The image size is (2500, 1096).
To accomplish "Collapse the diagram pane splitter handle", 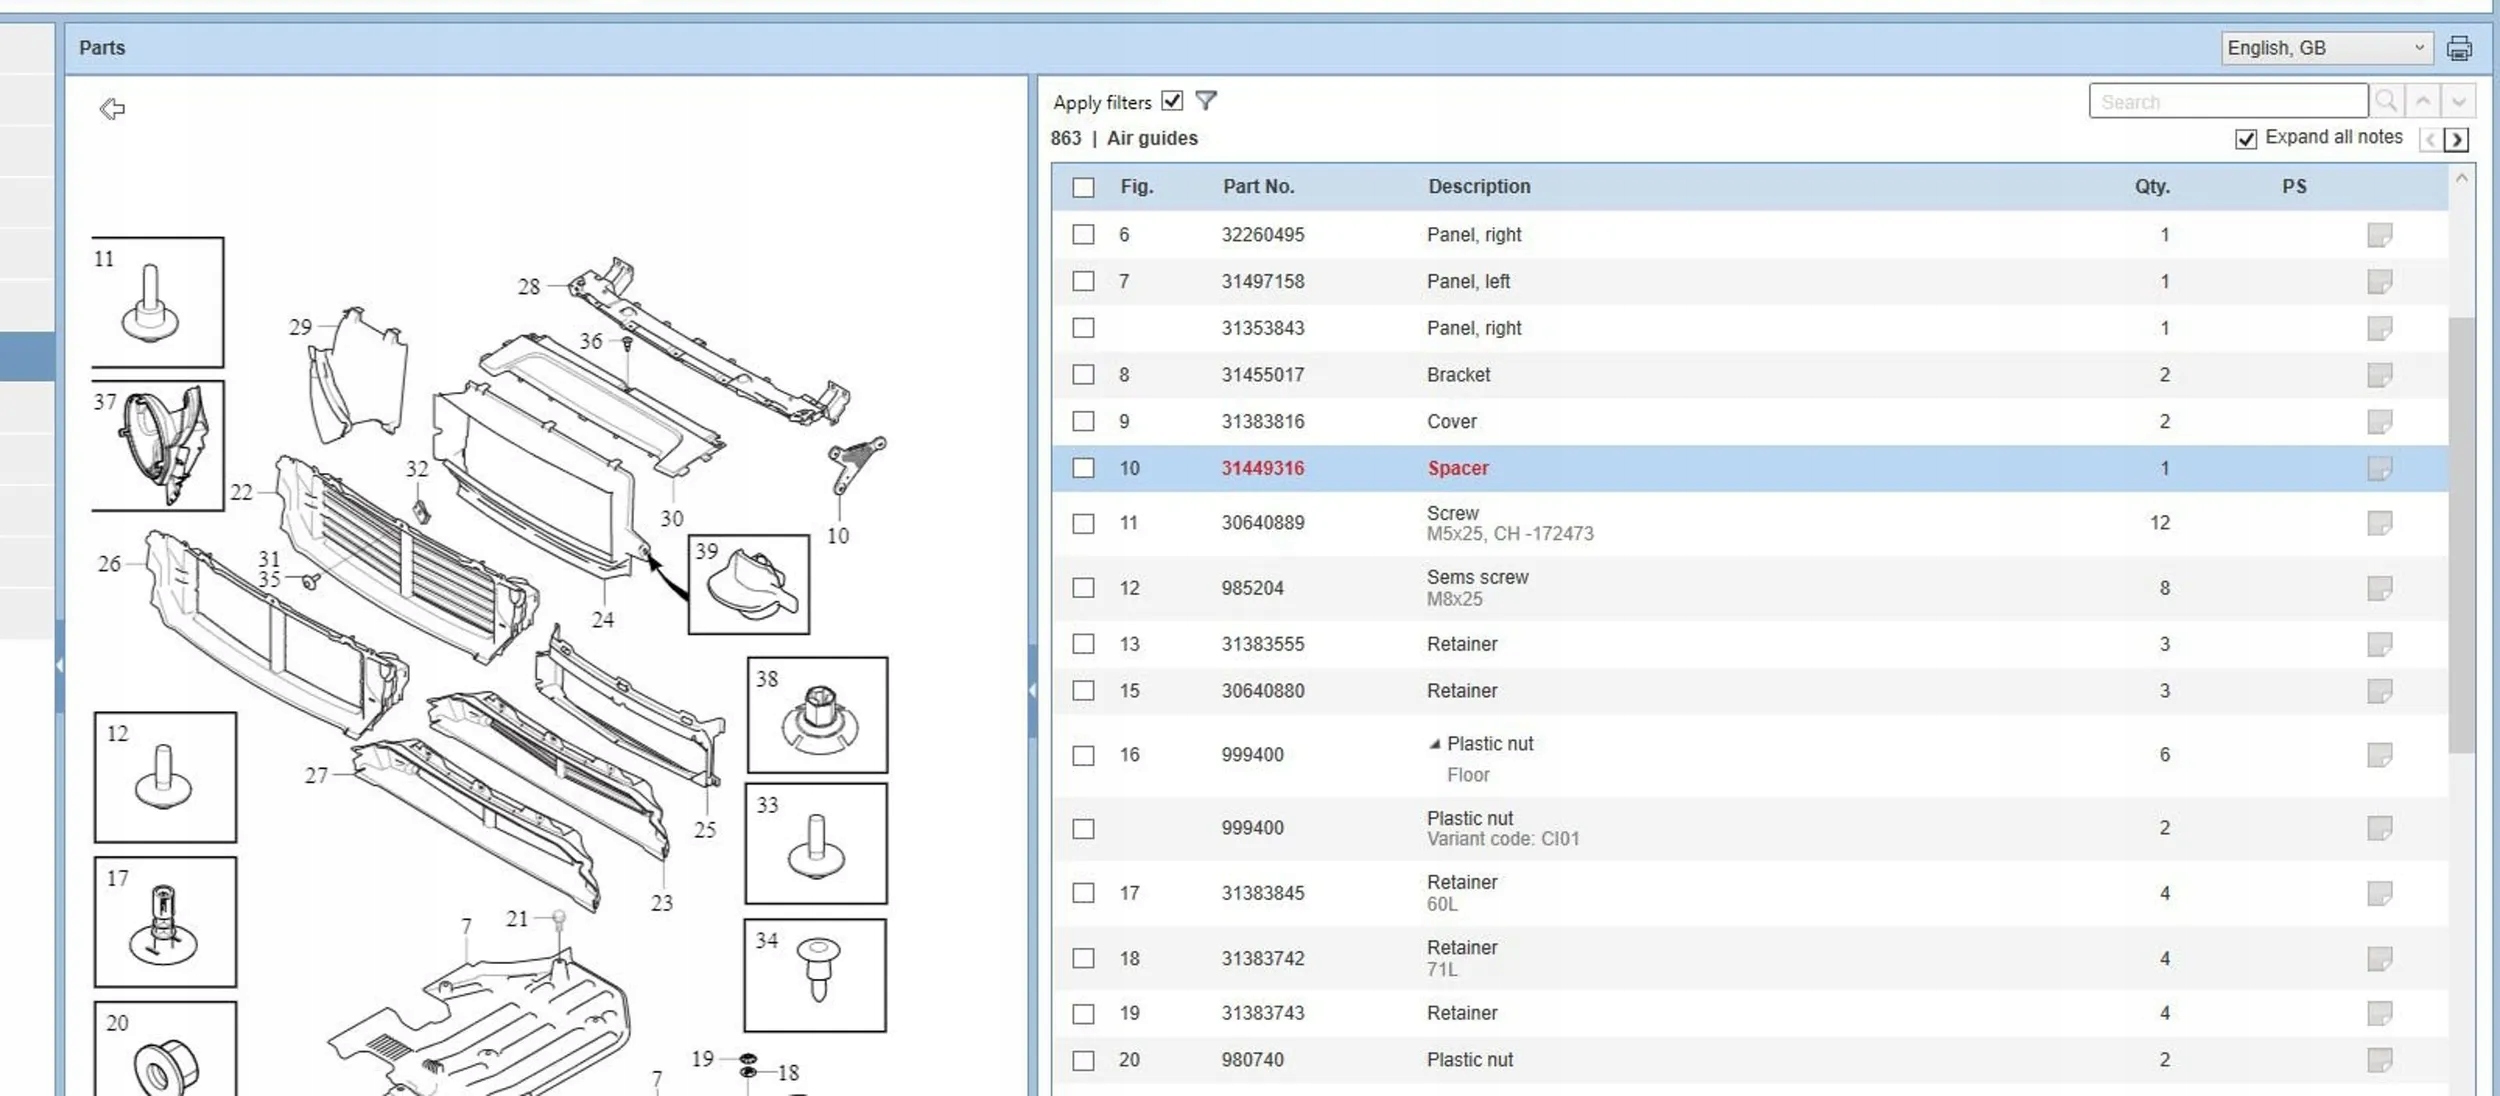I will (1032, 690).
